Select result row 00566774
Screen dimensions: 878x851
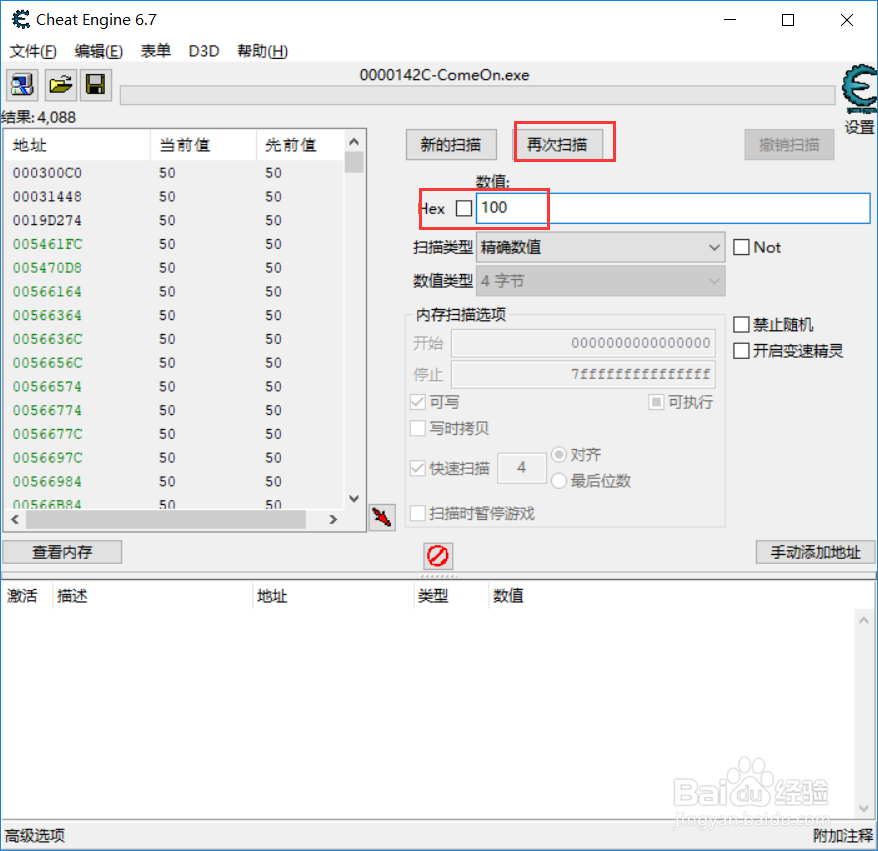pyautogui.click(x=174, y=410)
